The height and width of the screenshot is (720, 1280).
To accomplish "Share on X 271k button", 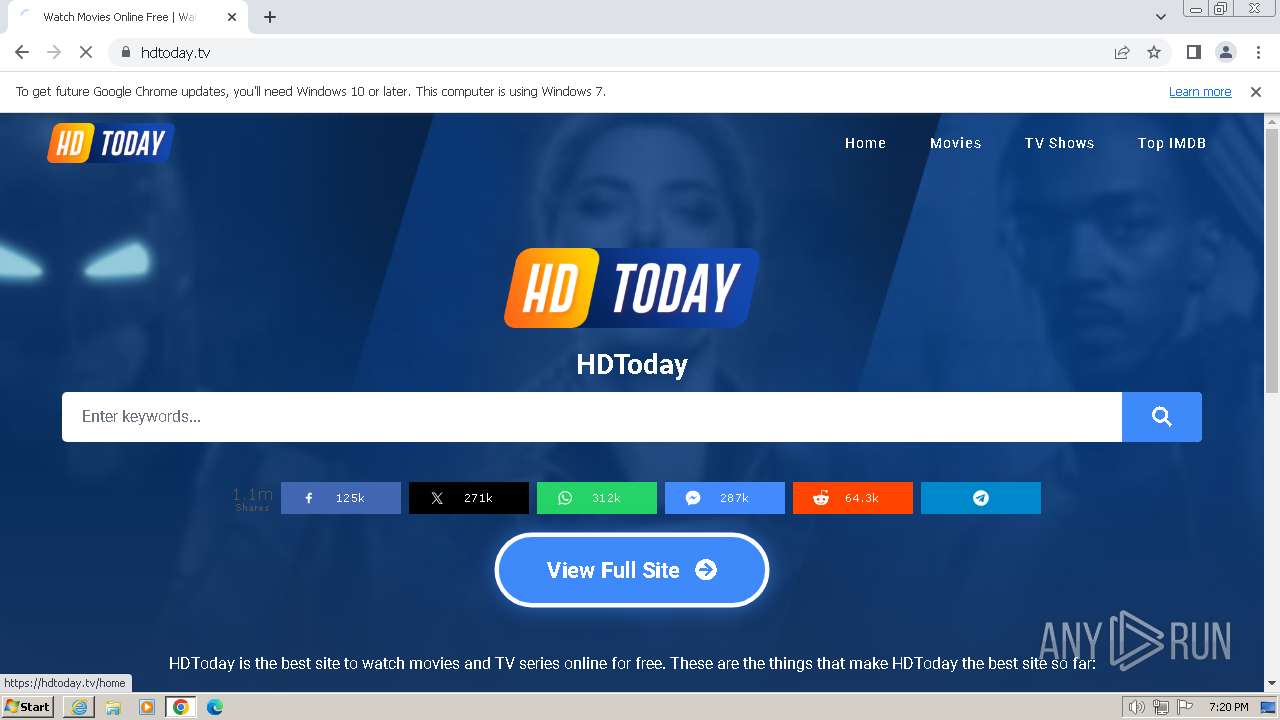I will point(469,498).
